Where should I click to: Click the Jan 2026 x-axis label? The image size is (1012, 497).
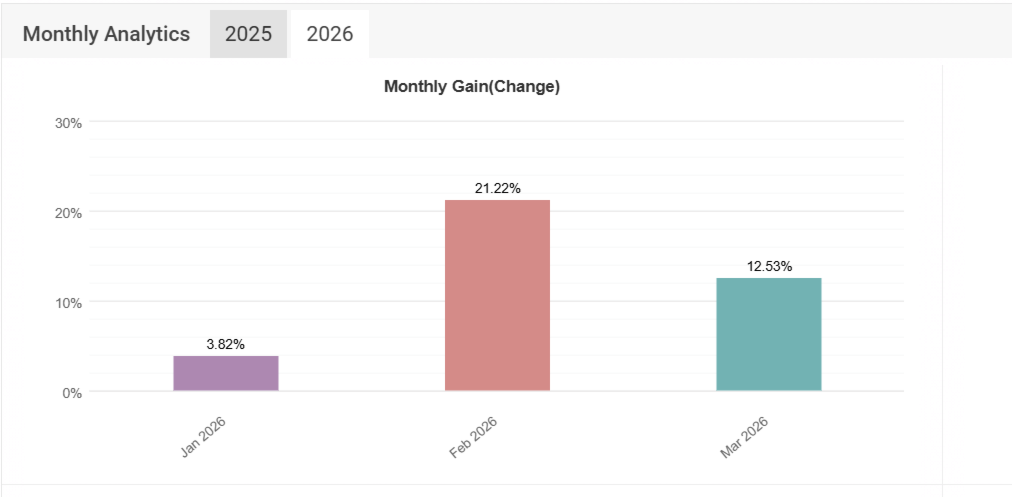click(205, 437)
